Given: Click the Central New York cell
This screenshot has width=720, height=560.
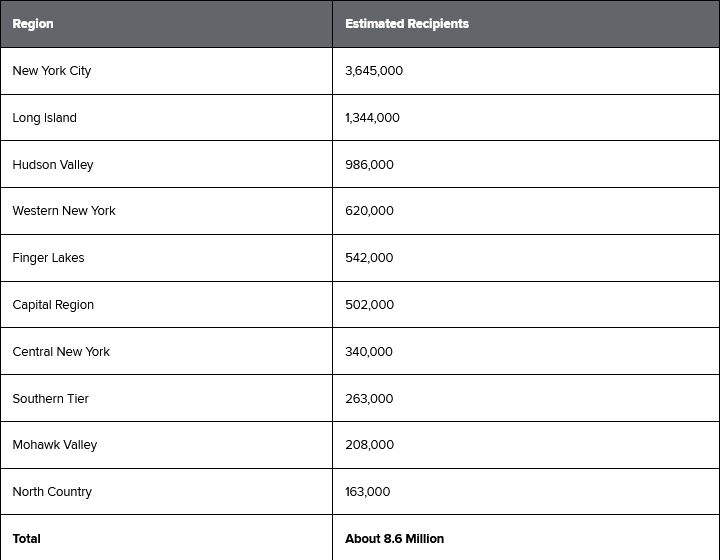Looking at the screenshot, I should pyautogui.click(x=61, y=352).
